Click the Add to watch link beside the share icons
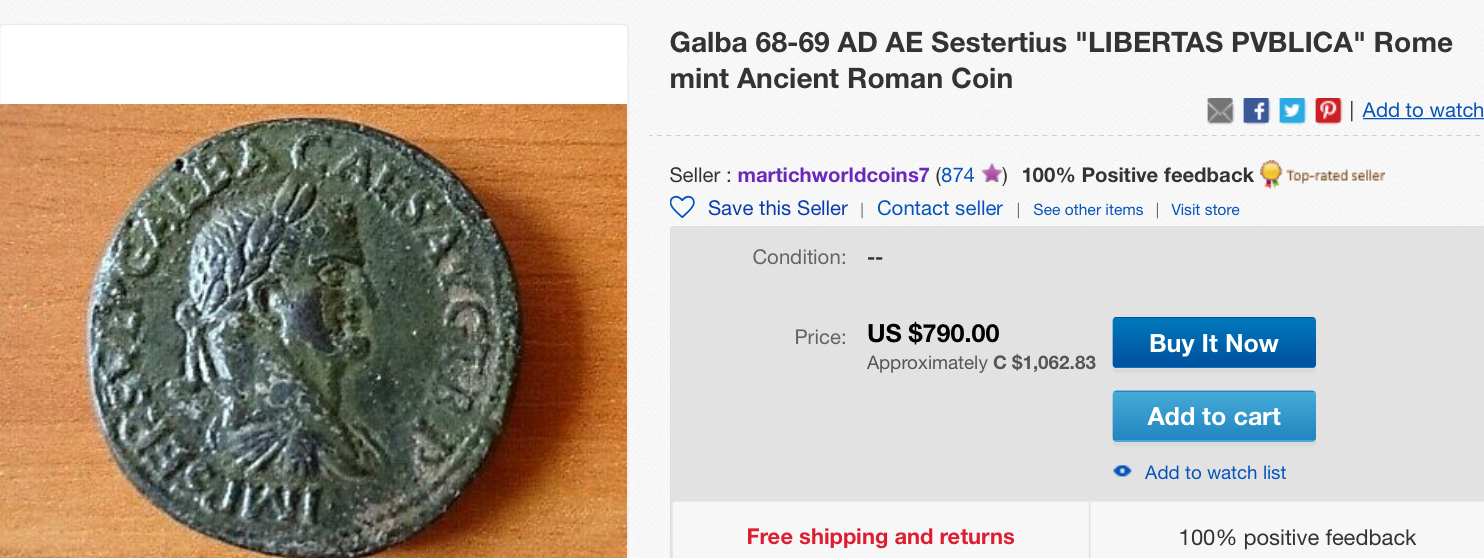The image size is (1484, 558). (1422, 110)
